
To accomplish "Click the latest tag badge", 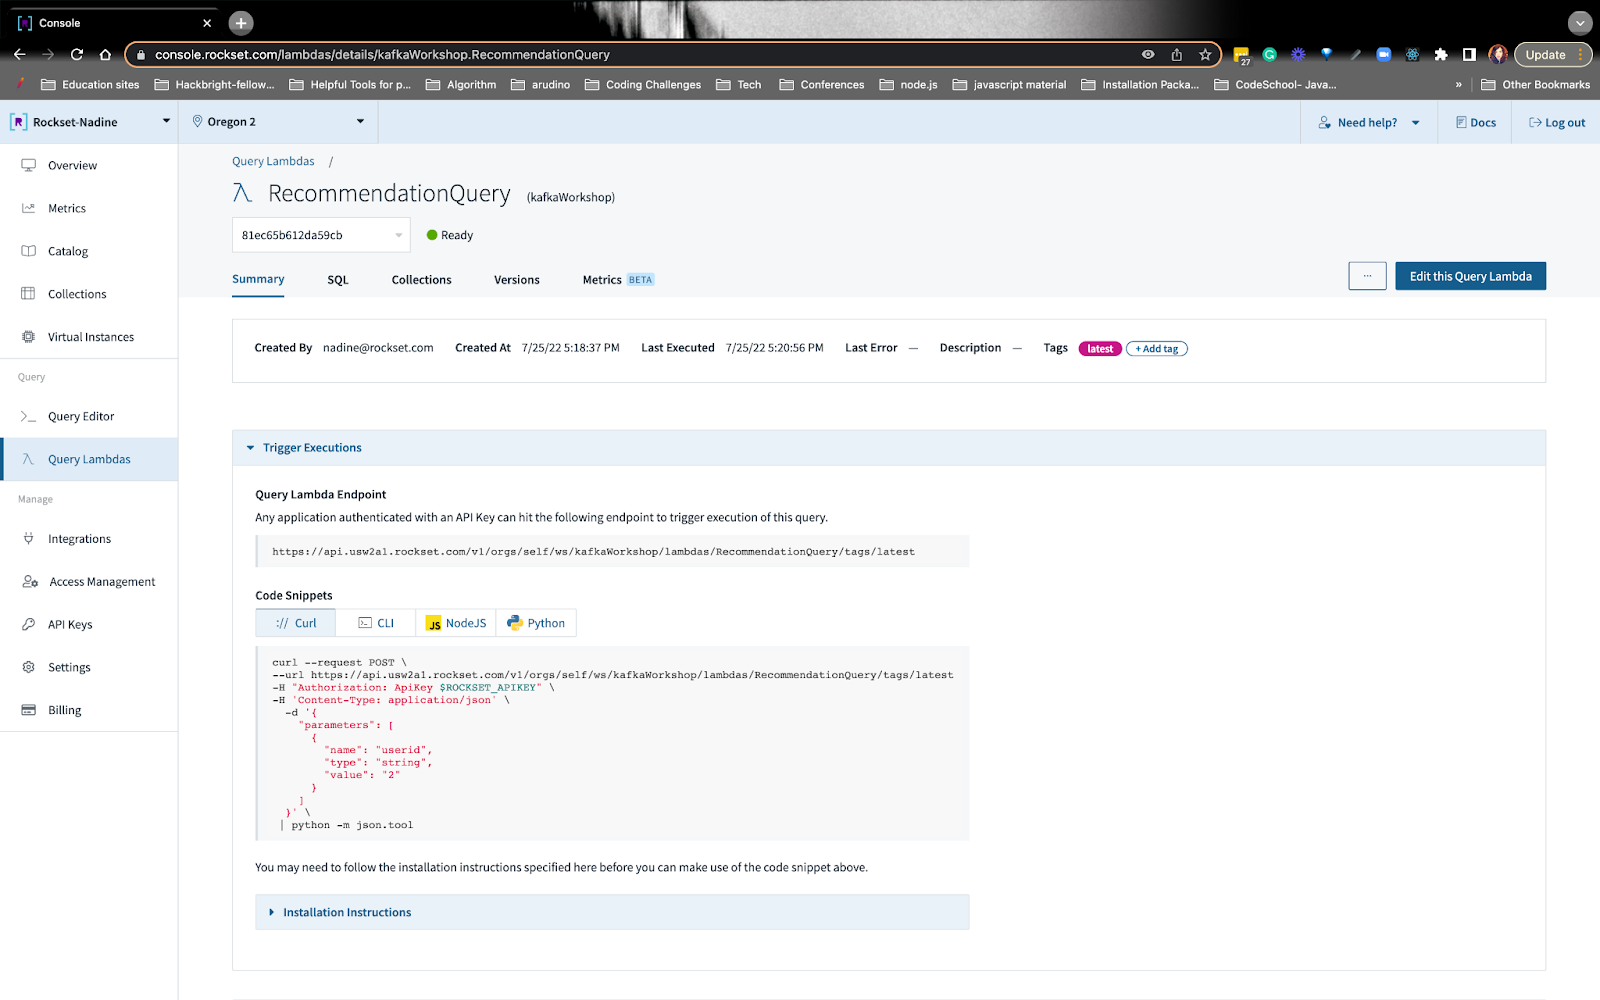I will [x=1100, y=349].
